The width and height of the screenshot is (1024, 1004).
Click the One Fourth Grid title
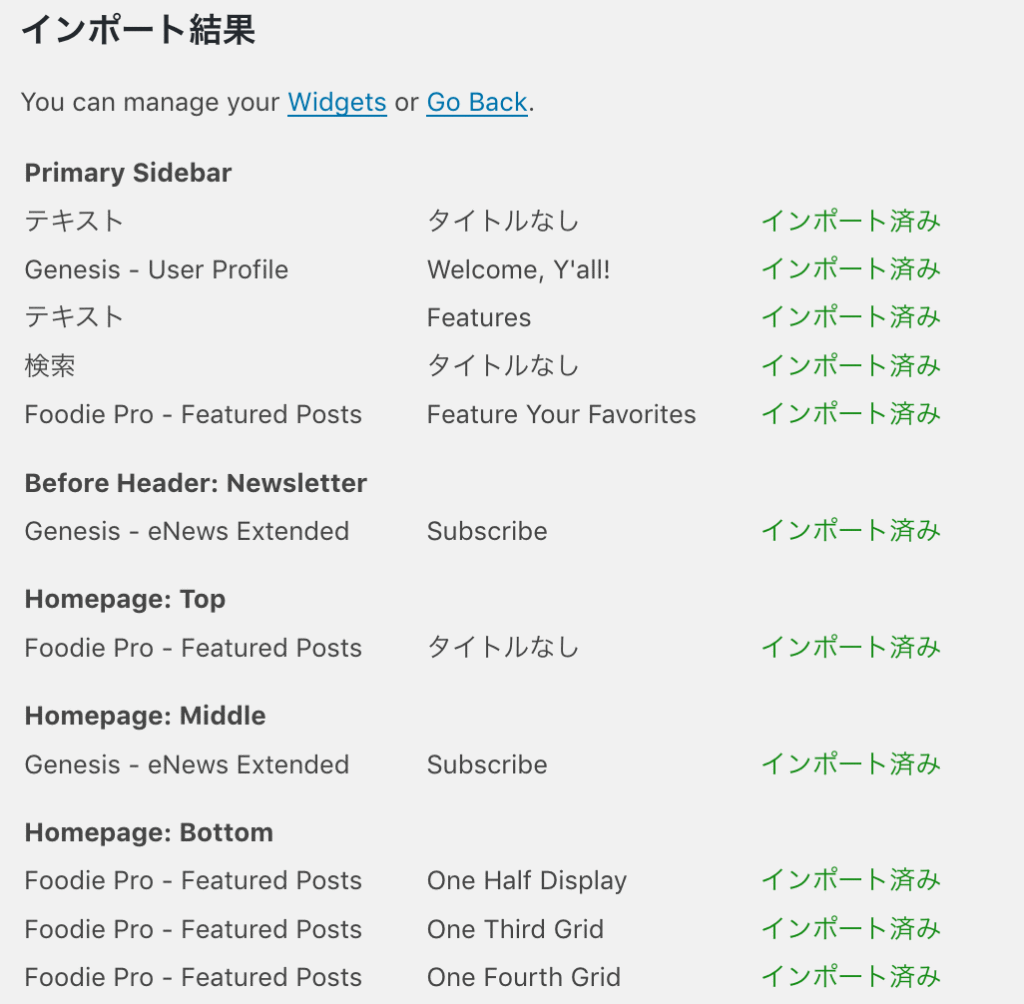524,978
